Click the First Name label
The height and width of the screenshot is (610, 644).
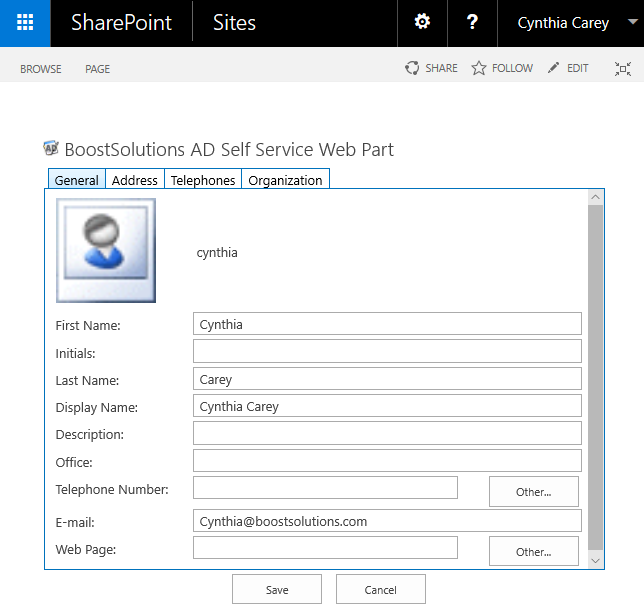coord(88,325)
